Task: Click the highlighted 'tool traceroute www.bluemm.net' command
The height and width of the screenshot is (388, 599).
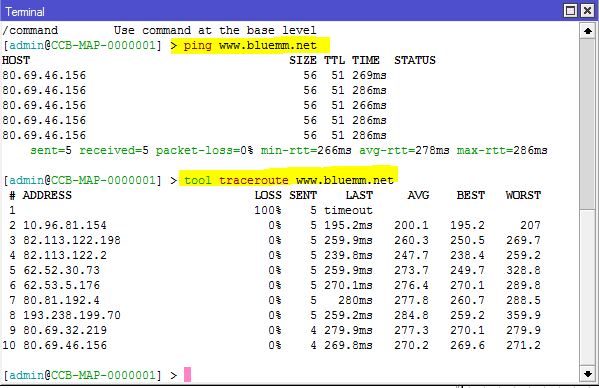Action: [x=288, y=180]
